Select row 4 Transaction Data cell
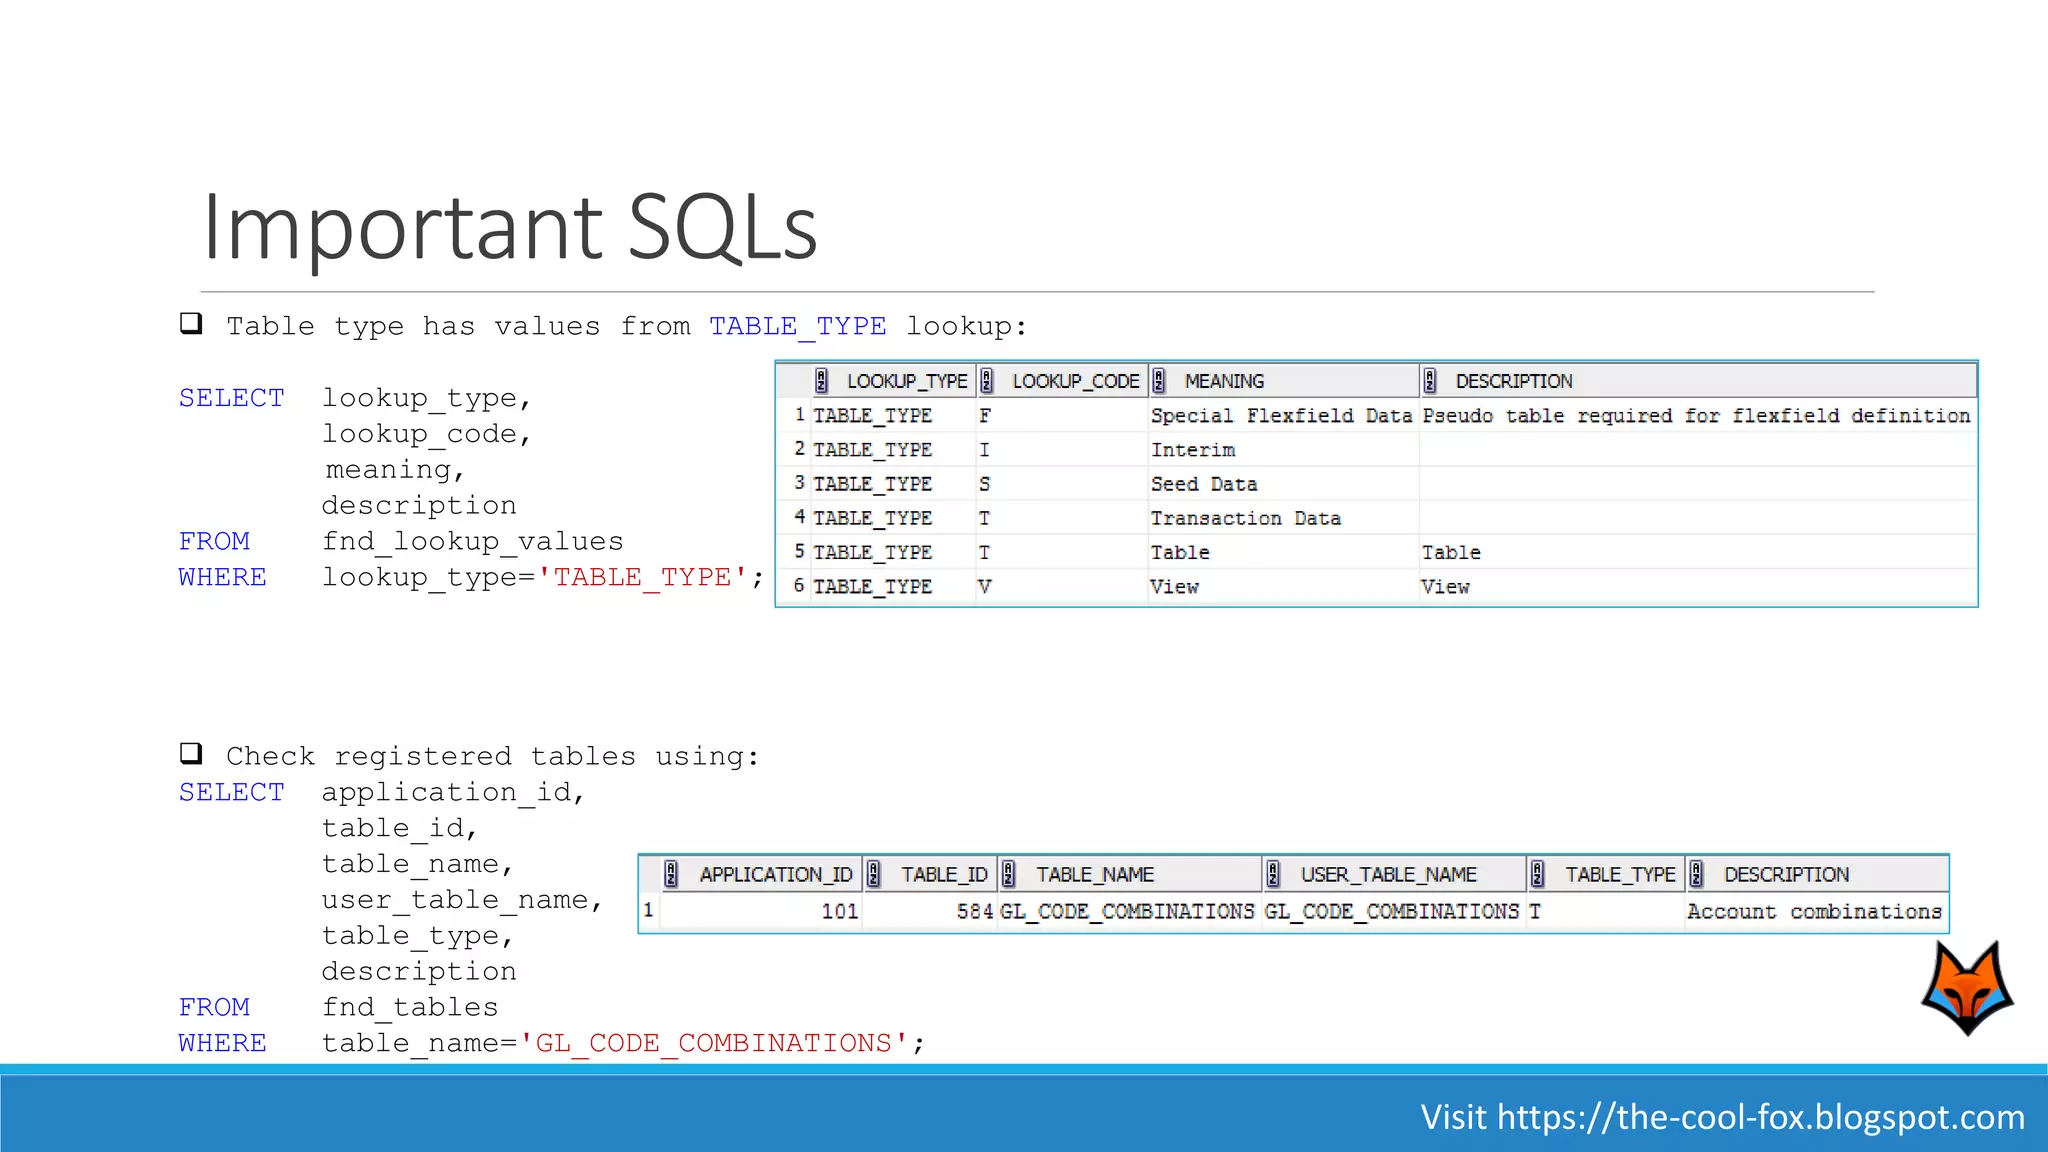Viewport: 2048px width, 1152px height. click(1245, 518)
